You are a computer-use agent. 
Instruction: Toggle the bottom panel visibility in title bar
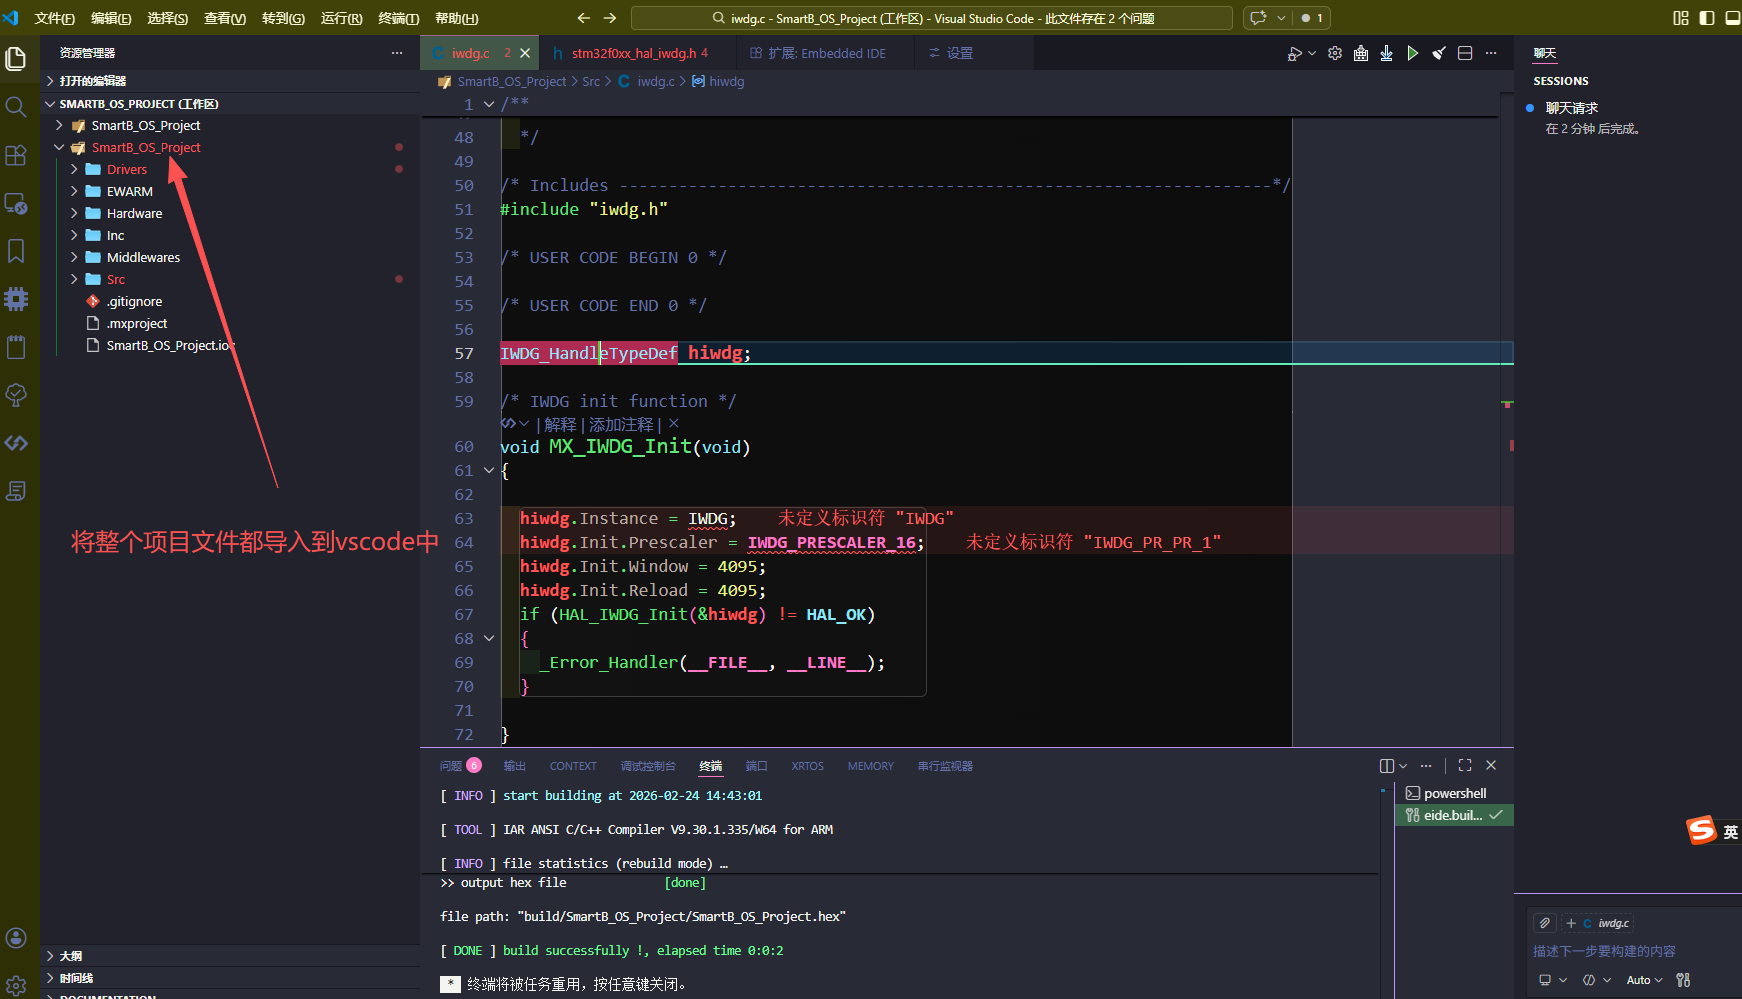1731,18
